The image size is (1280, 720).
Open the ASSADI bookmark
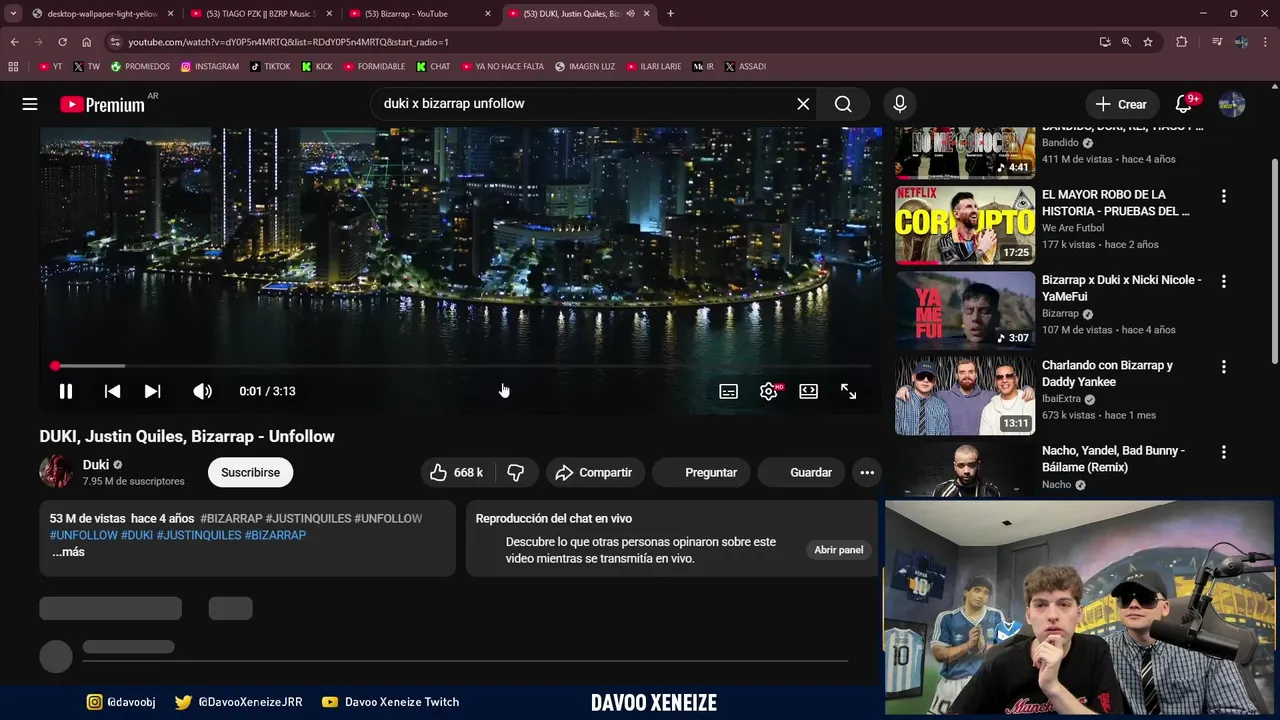[x=745, y=67]
